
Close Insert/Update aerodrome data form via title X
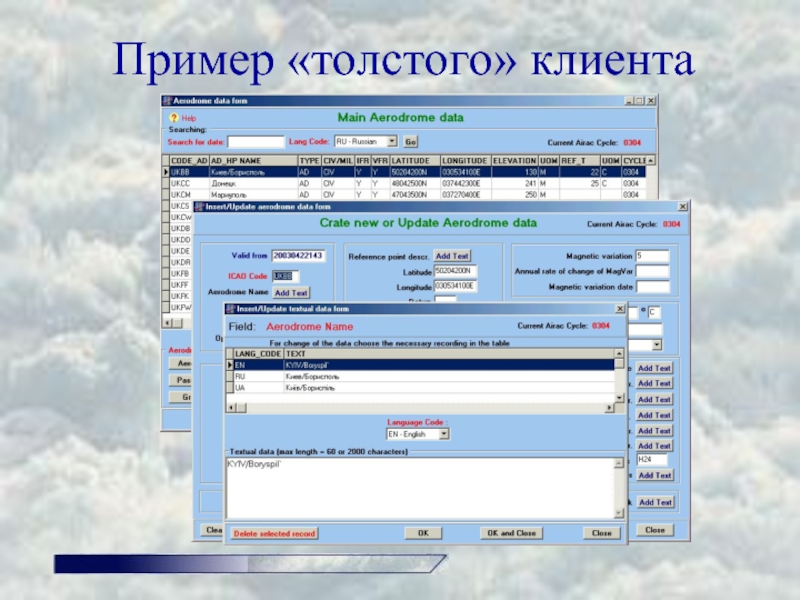pyautogui.click(x=683, y=207)
